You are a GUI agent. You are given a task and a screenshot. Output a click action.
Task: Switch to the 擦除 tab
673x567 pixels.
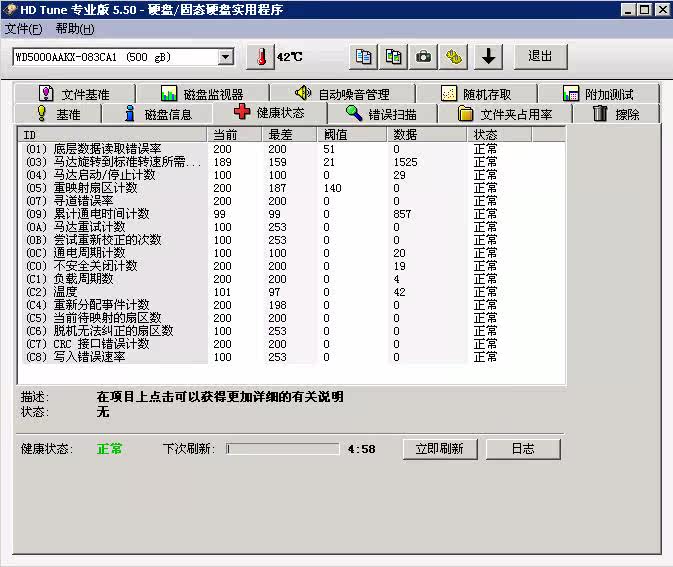[616, 114]
